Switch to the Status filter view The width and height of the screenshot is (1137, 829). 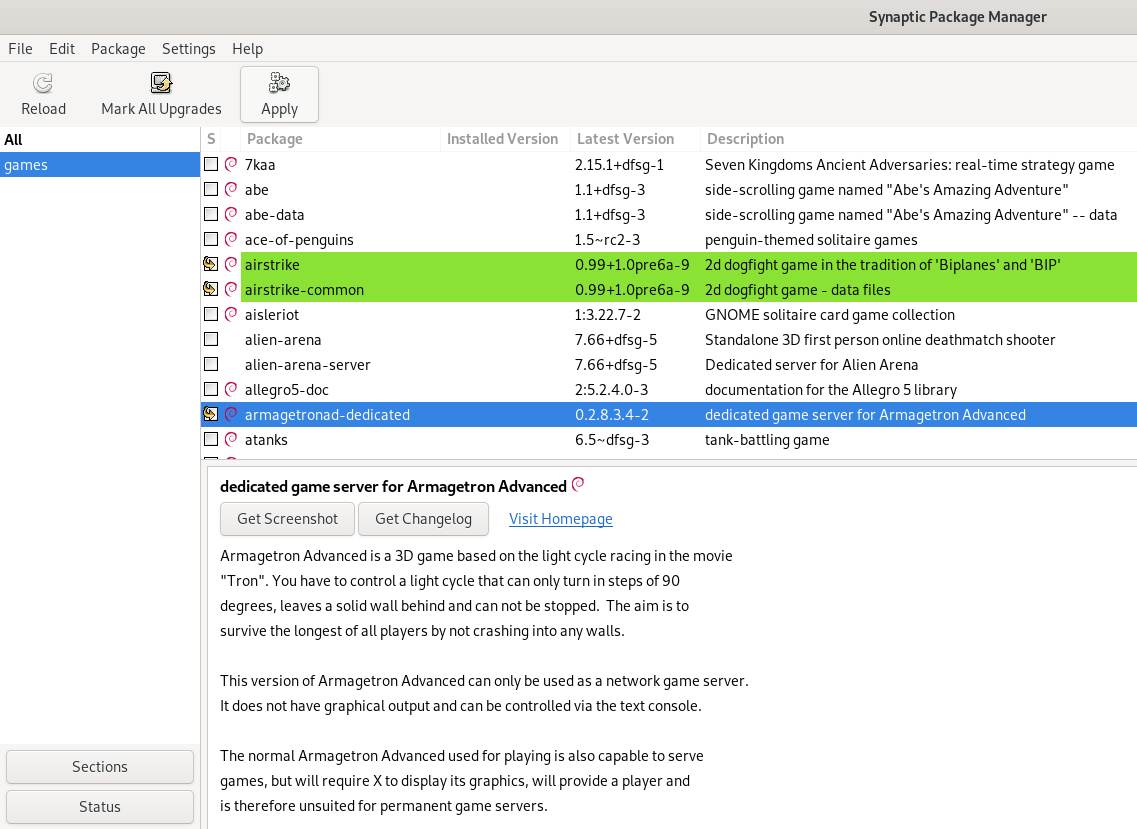(x=99, y=806)
